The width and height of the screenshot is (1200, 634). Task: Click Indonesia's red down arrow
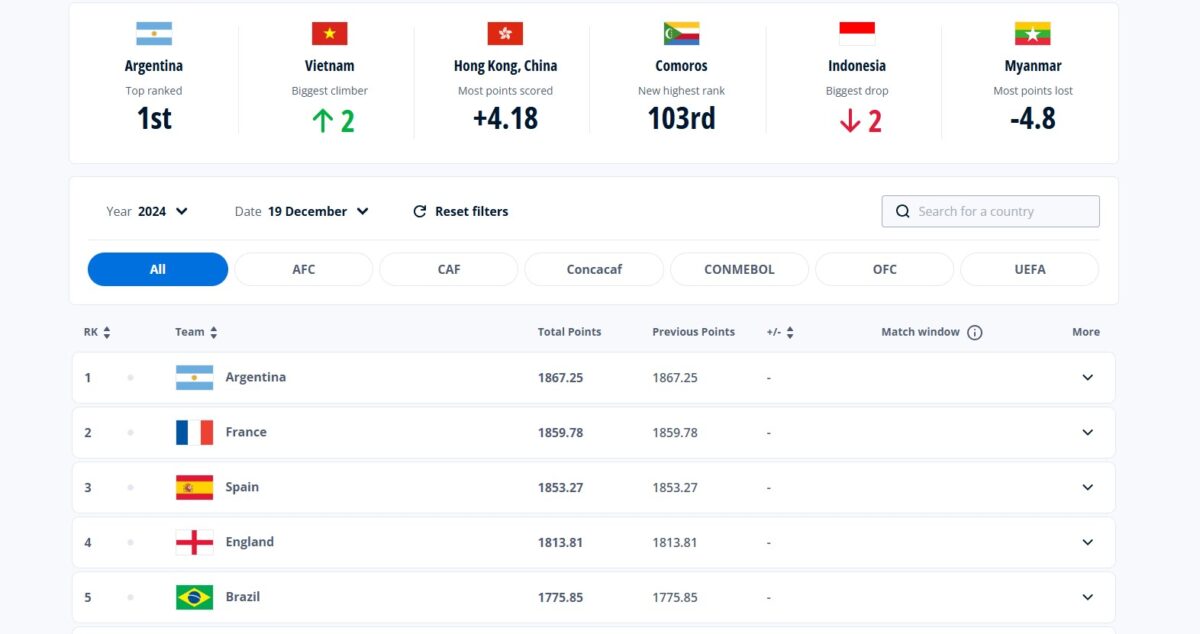[x=850, y=121]
